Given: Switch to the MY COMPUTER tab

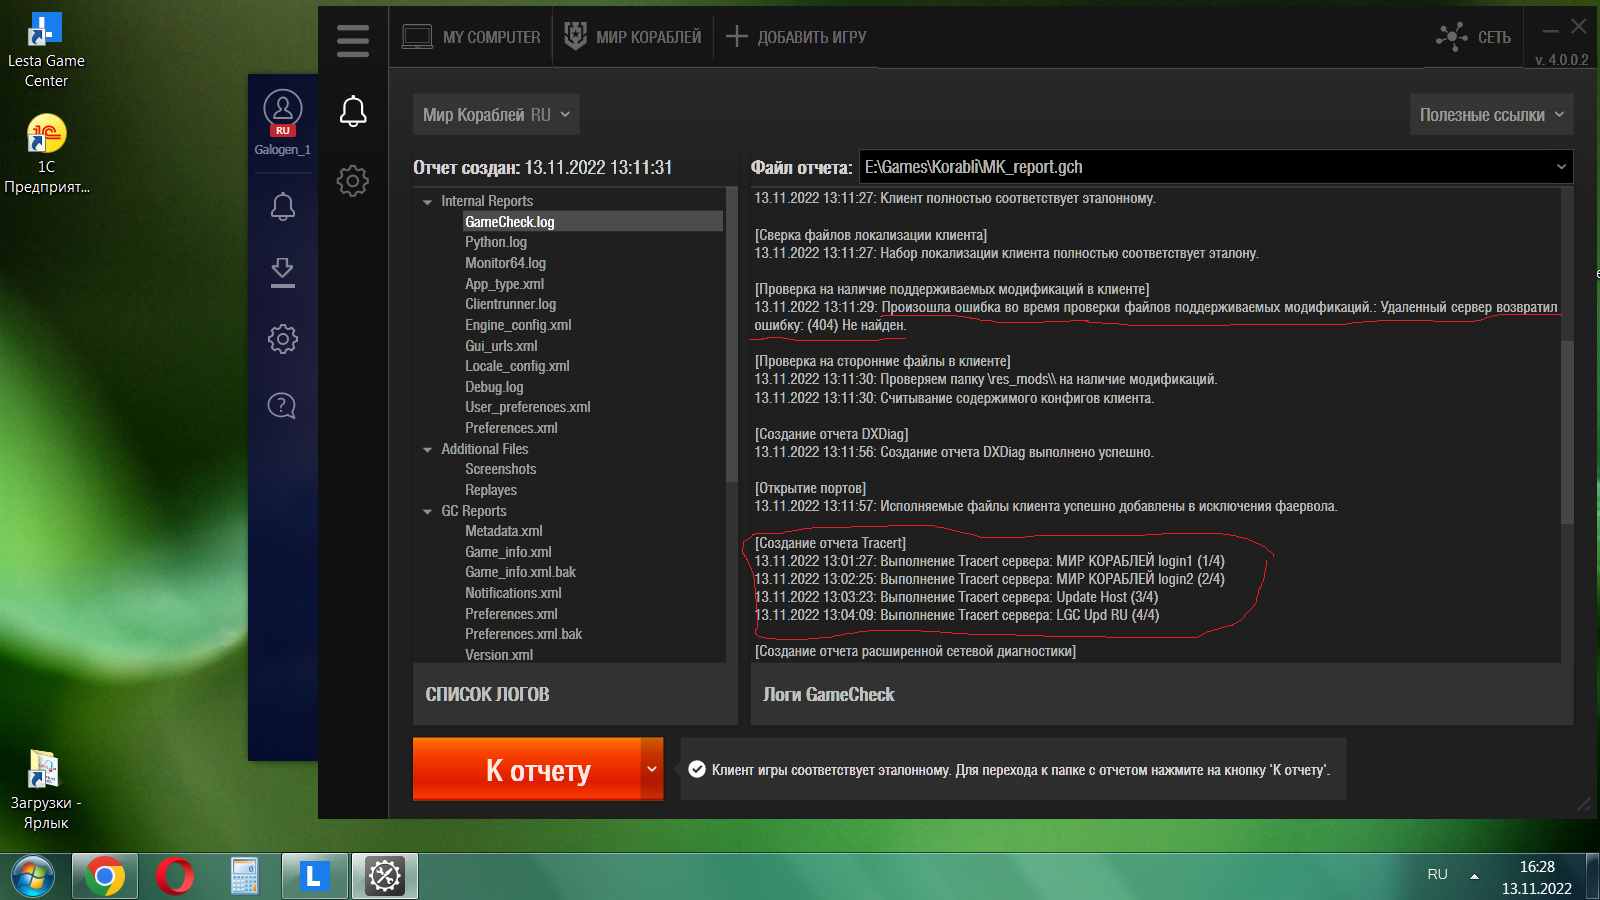Looking at the screenshot, I should coord(472,37).
